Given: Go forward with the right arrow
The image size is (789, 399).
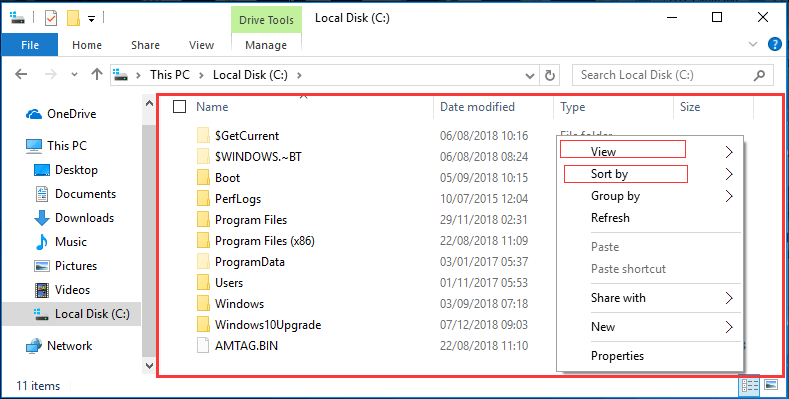Looking at the screenshot, I should 51,74.
